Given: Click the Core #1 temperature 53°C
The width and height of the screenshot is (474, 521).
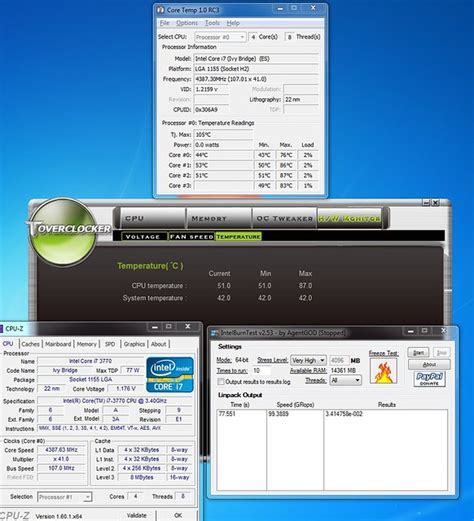Looking at the screenshot, I should [x=223, y=165].
